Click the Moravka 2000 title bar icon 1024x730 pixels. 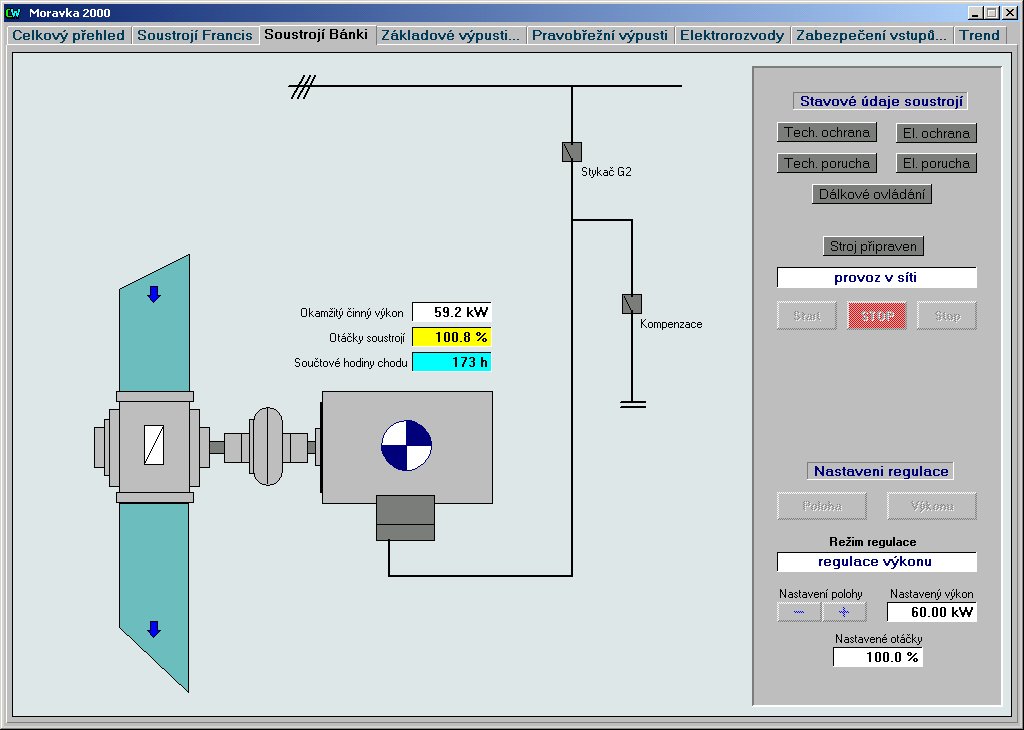(x=13, y=13)
